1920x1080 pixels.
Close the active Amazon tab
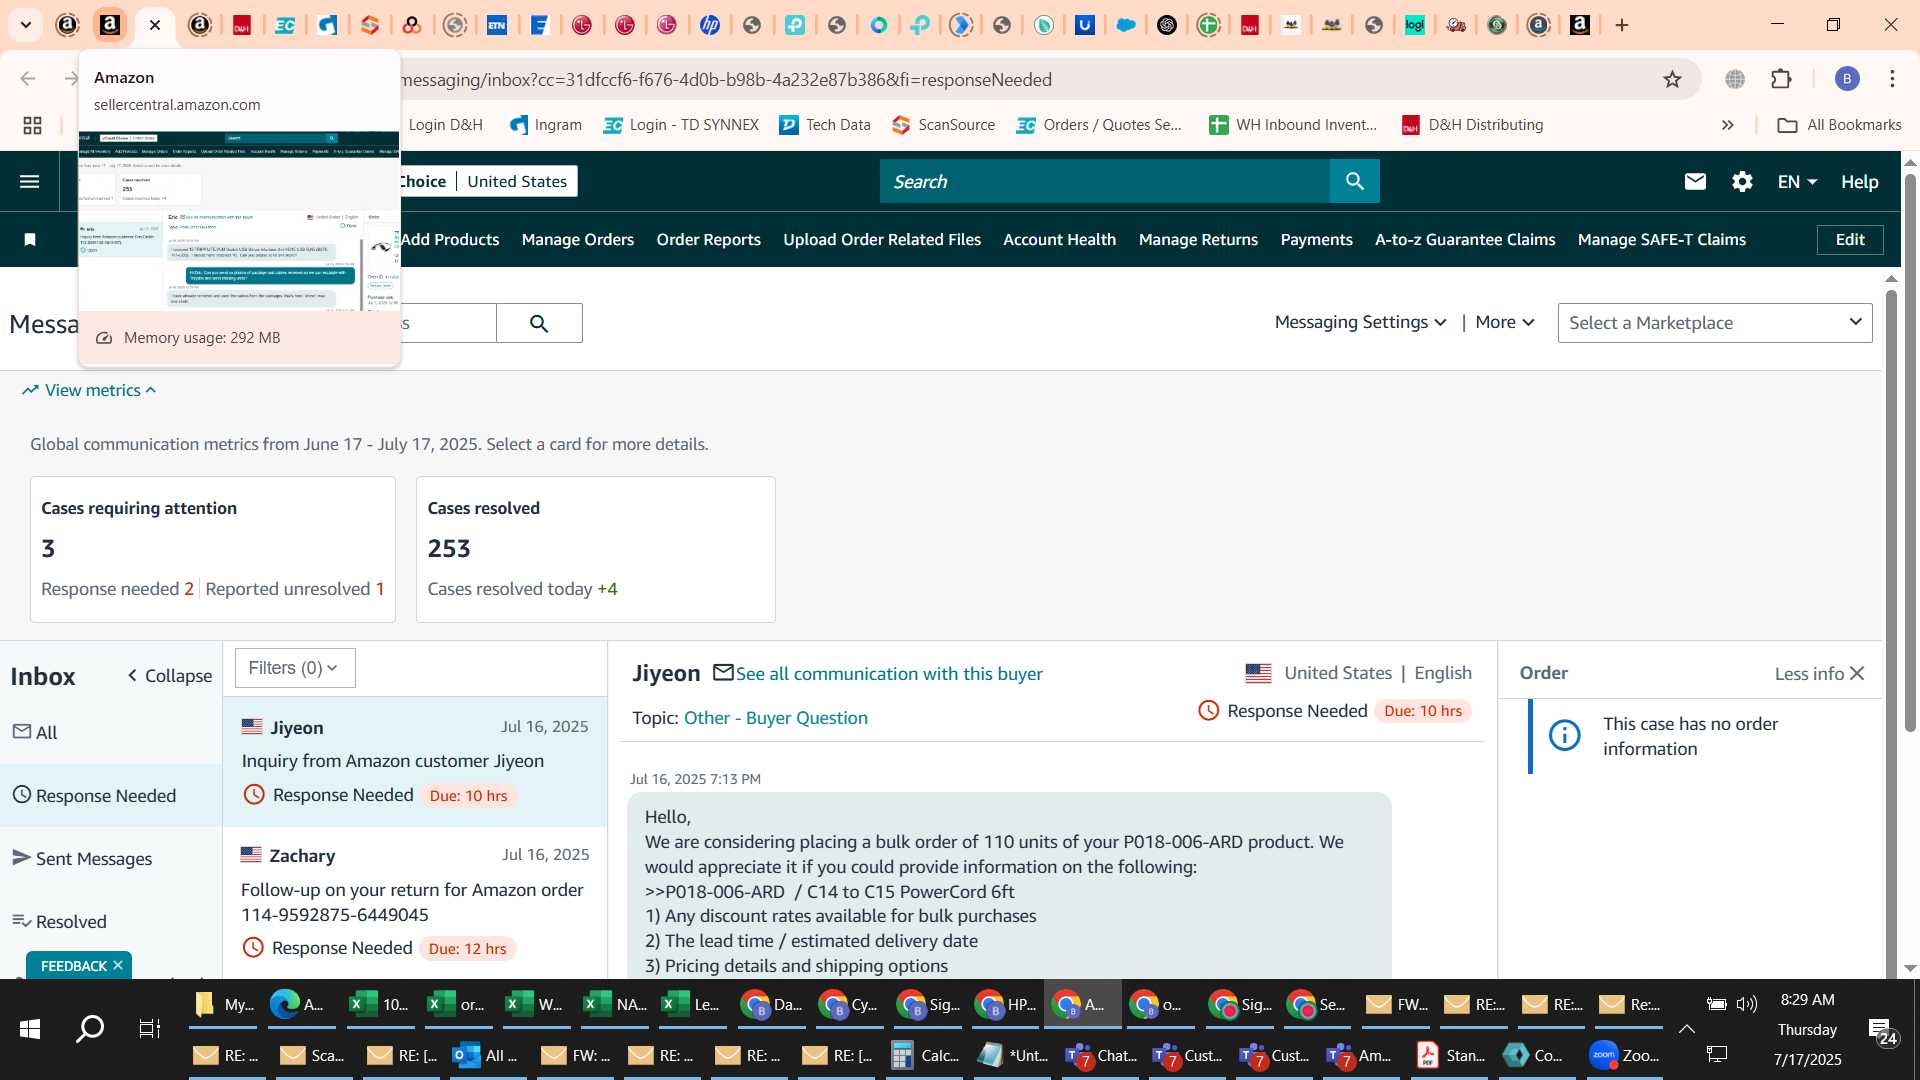(x=155, y=25)
